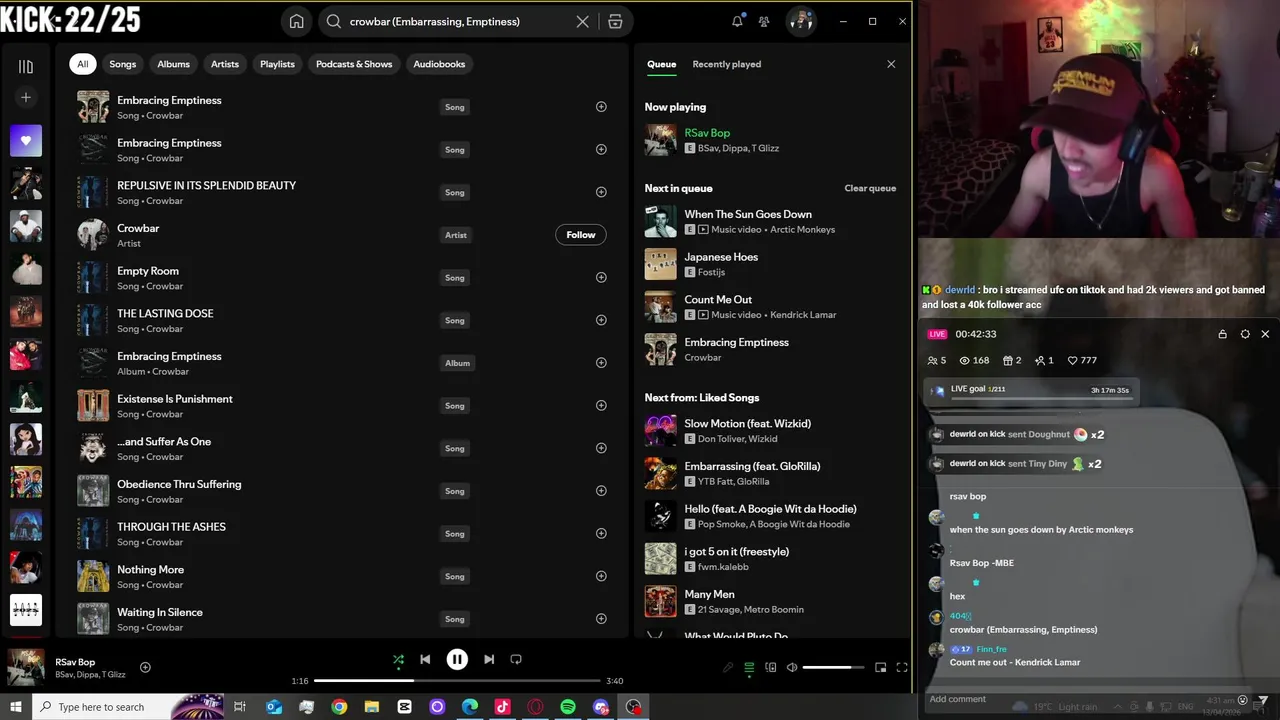Add Nothing More to Liked Songs
The height and width of the screenshot is (720, 1280).
(x=601, y=576)
